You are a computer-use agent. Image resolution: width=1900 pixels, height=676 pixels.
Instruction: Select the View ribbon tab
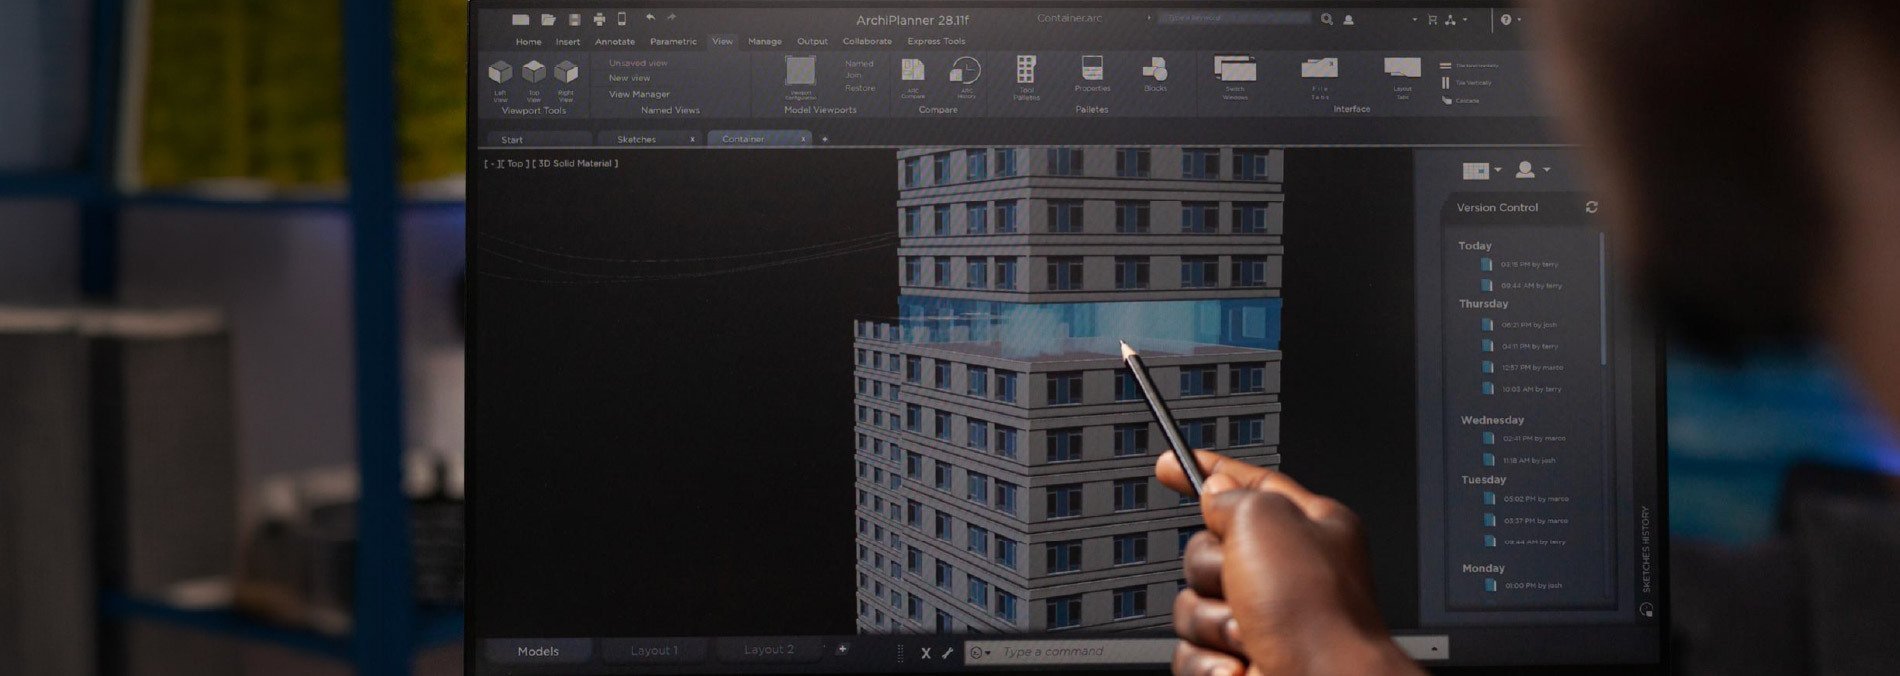pos(722,41)
